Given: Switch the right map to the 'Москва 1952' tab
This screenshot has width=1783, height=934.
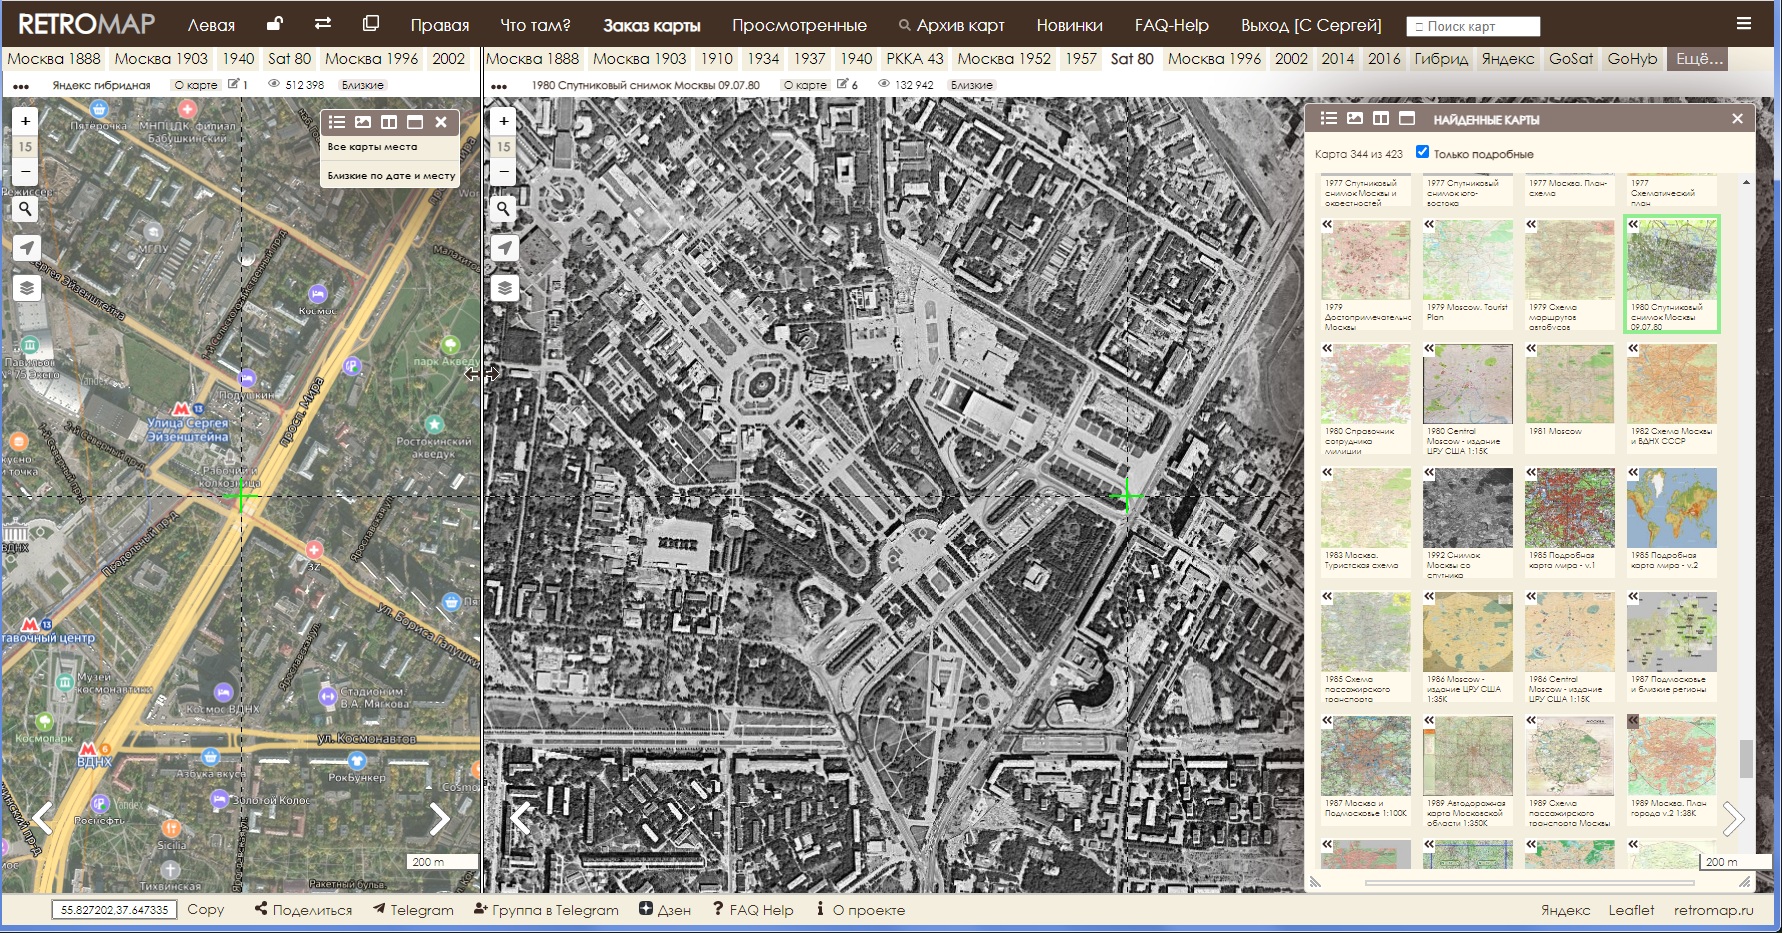Looking at the screenshot, I should (1004, 59).
